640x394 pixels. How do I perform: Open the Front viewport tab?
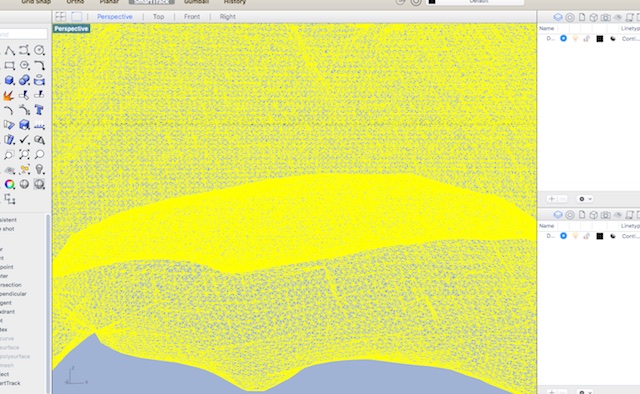(192, 17)
